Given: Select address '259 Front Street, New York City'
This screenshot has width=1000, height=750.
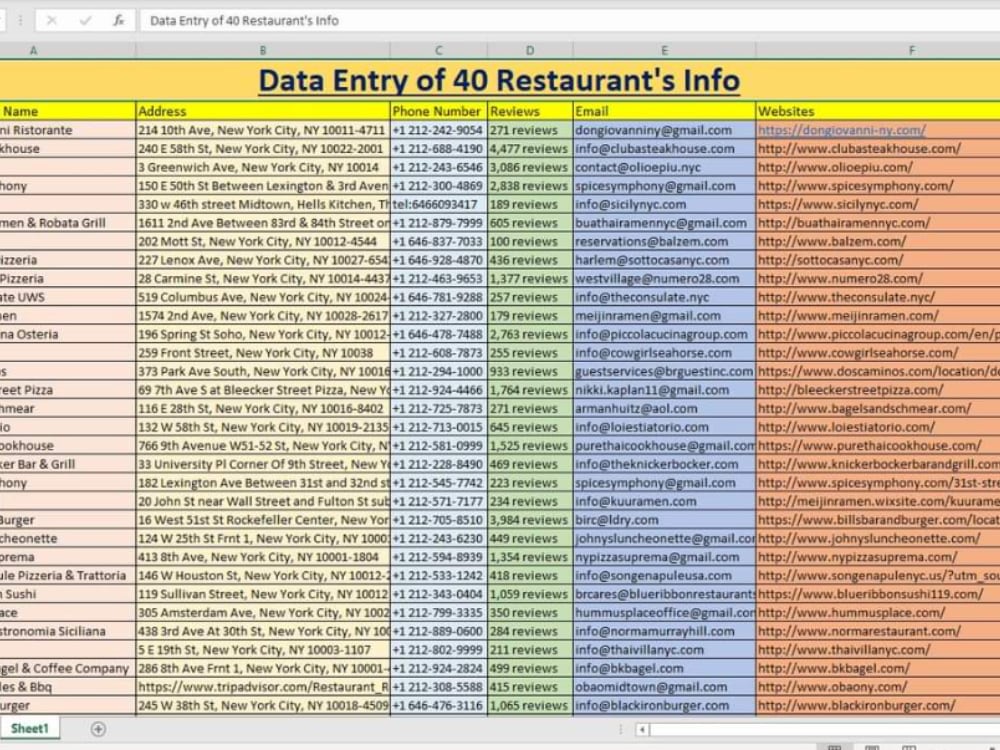Looking at the screenshot, I should click(263, 353).
